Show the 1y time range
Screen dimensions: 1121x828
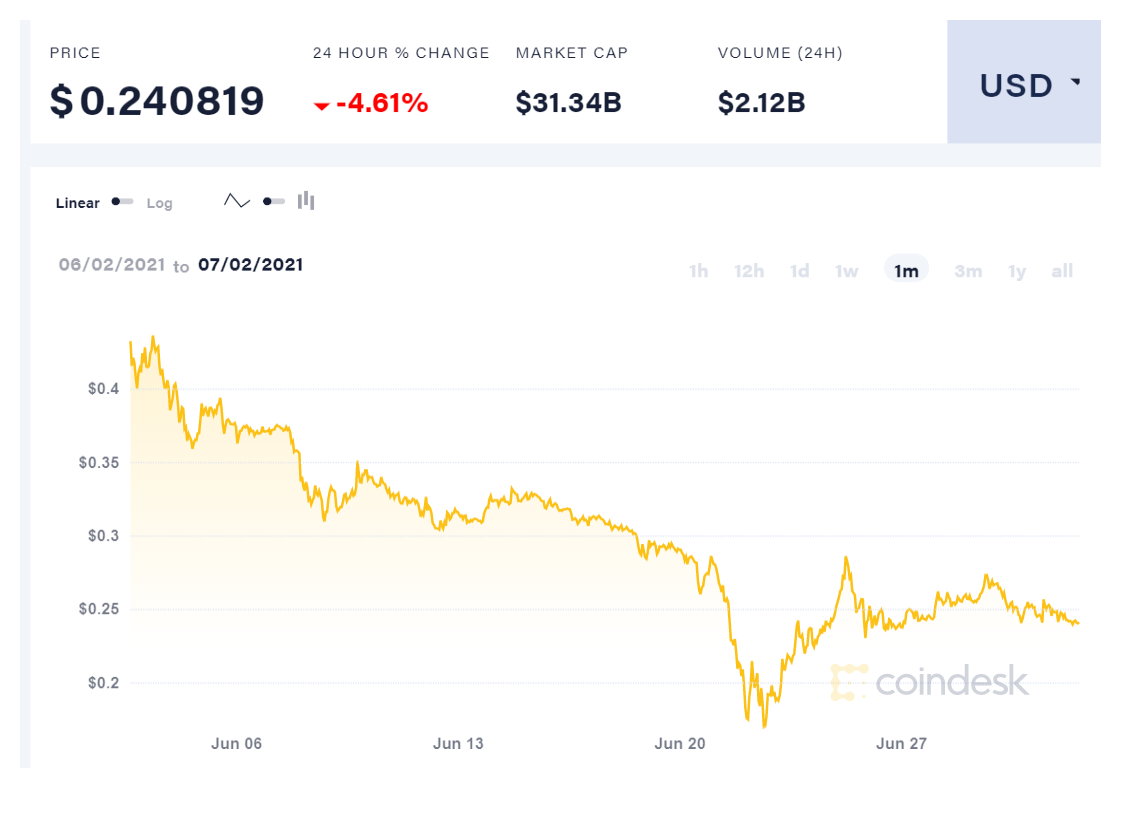(1017, 271)
